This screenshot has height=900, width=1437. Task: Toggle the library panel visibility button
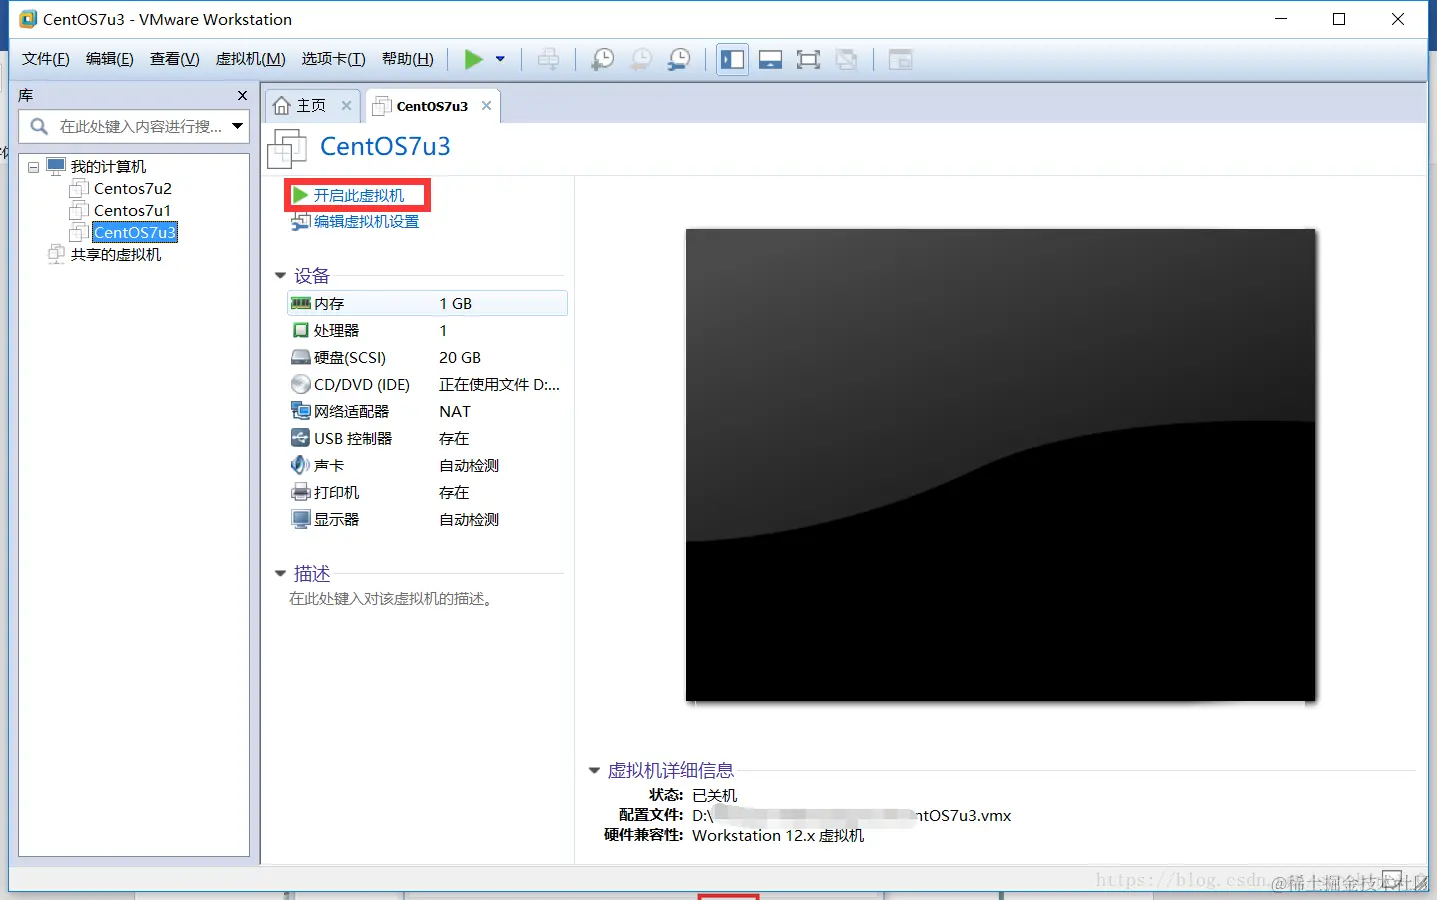coord(732,59)
